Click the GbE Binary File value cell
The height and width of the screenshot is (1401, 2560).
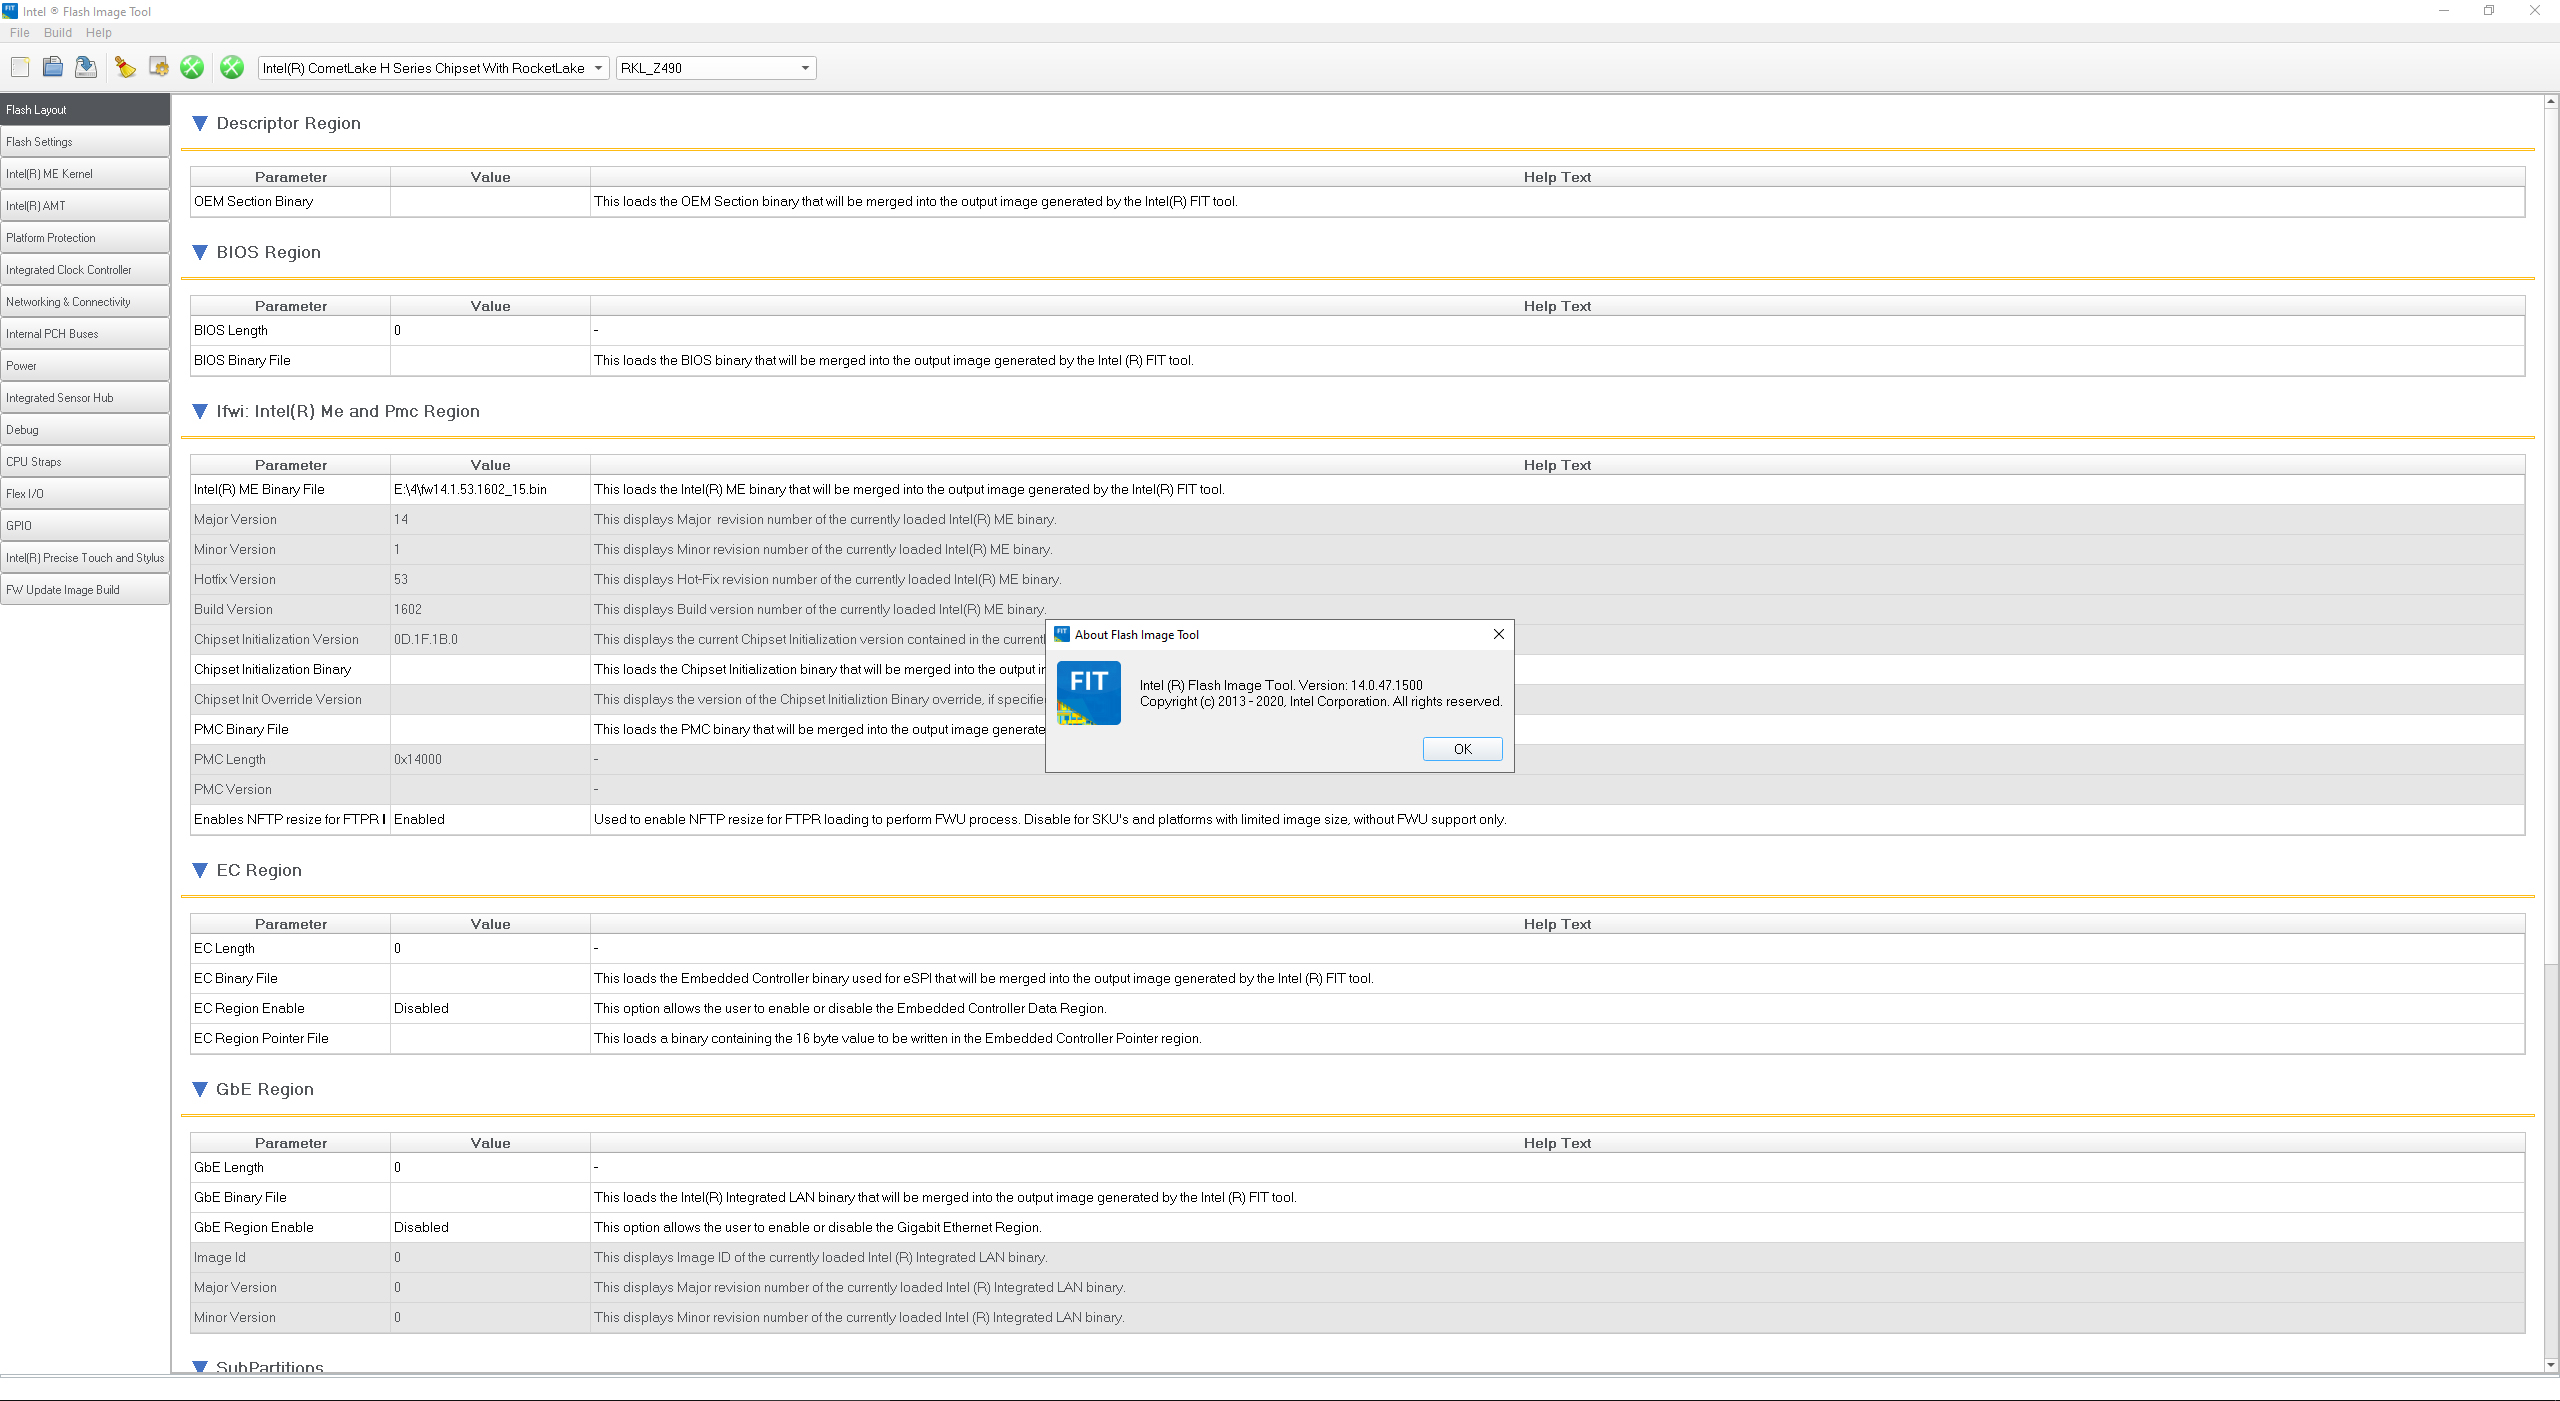coord(490,1197)
